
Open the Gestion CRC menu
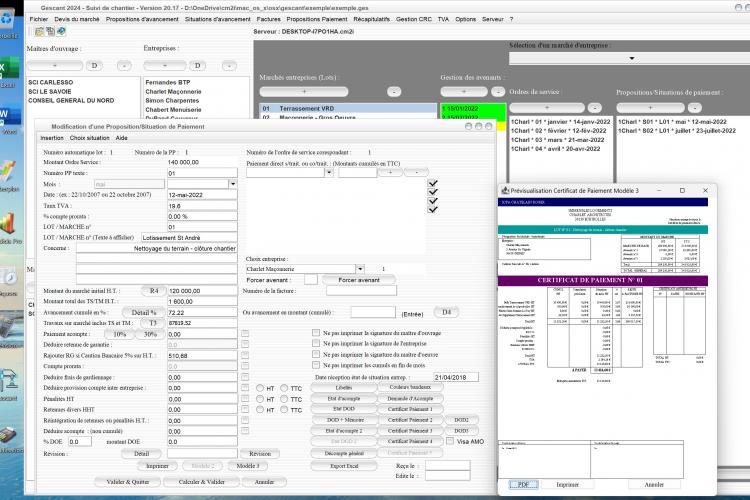pyautogui.click(x=414, y=19)
